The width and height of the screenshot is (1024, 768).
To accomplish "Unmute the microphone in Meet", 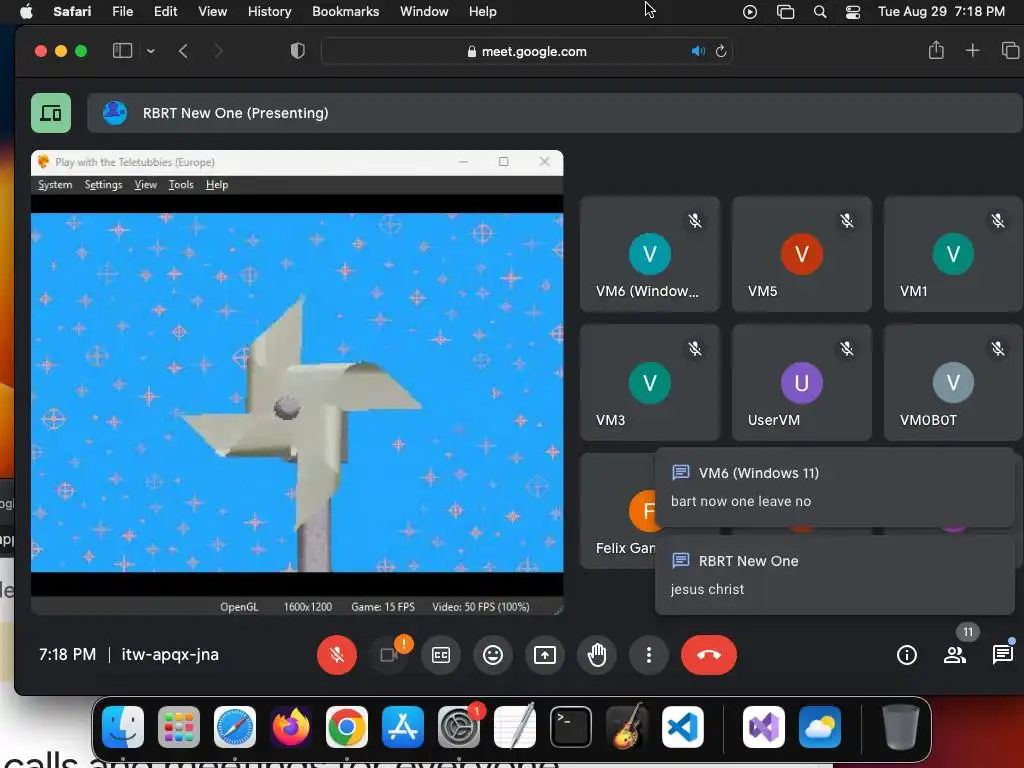I will 337,654.
